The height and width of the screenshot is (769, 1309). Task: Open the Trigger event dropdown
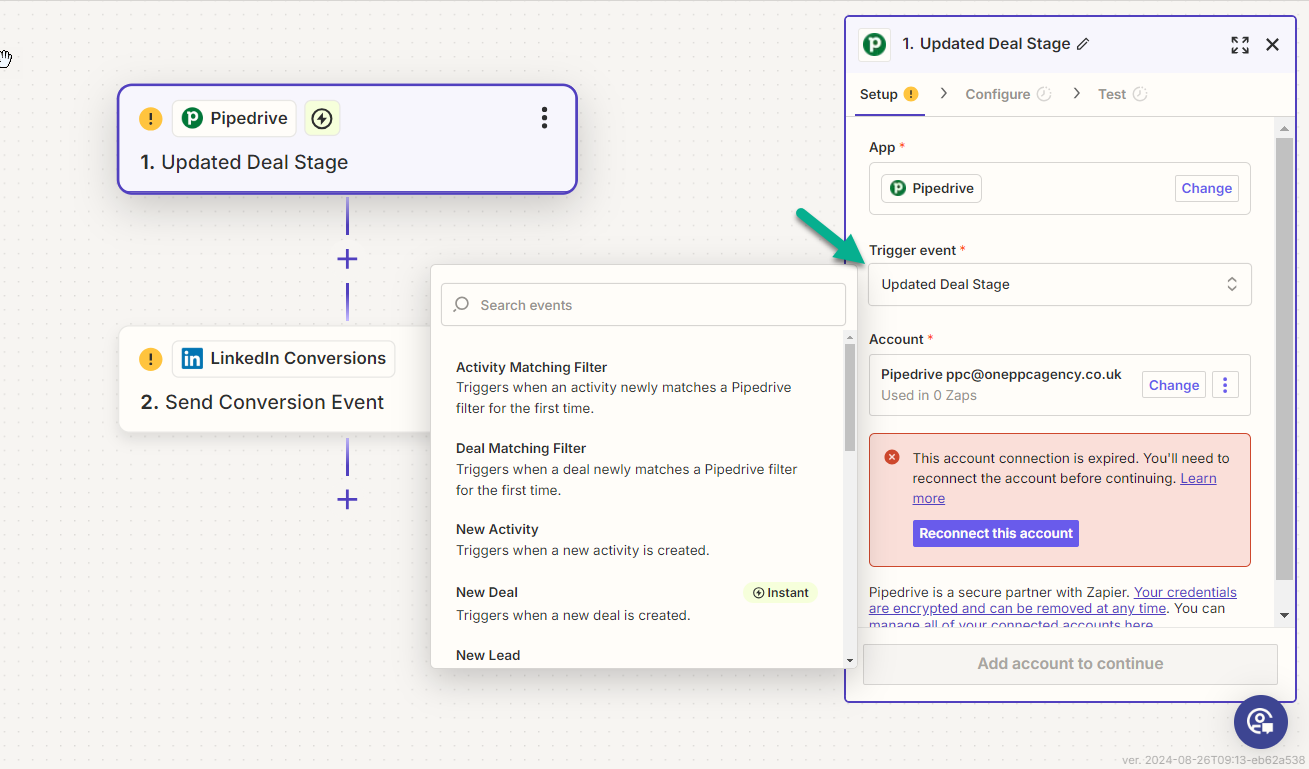click(x=1060, y=284)
